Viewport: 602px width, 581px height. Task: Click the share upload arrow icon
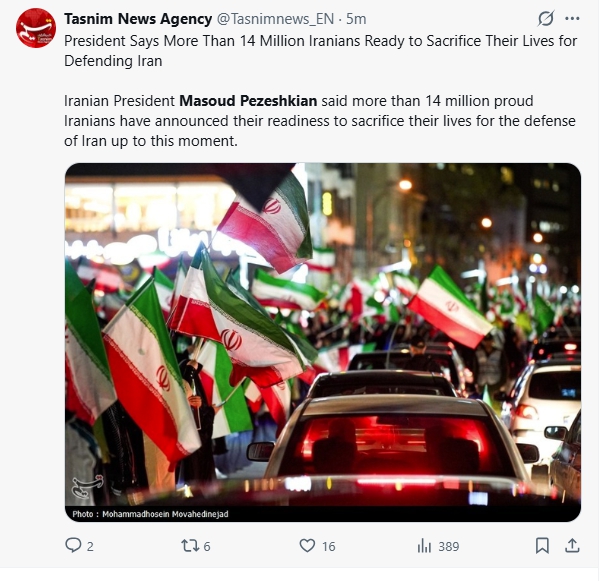coord(572,545)
